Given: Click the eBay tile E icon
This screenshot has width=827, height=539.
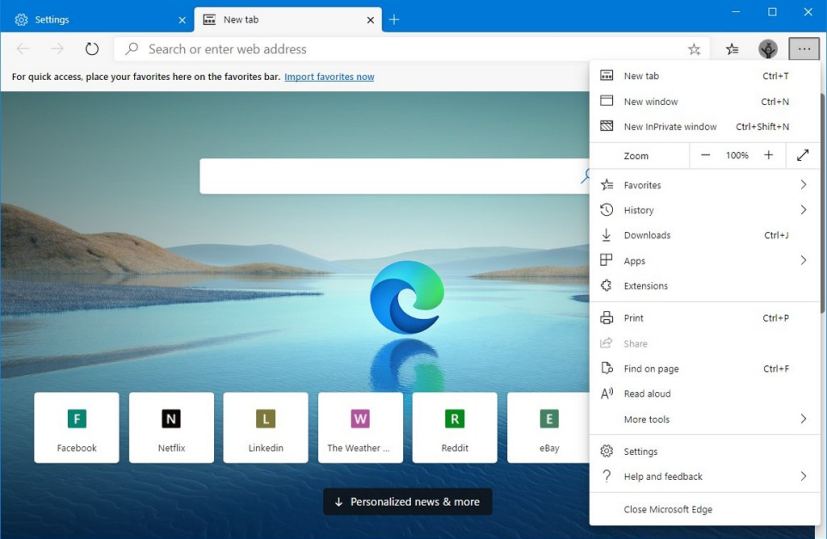Looking at the screenshot, I should pyautogui.click(x=549, y=419).
